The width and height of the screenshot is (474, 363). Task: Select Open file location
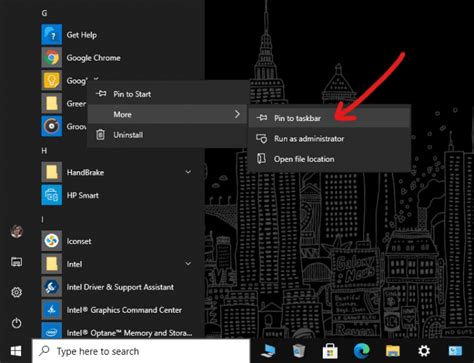pyautogui.click(x=329, y=159)
